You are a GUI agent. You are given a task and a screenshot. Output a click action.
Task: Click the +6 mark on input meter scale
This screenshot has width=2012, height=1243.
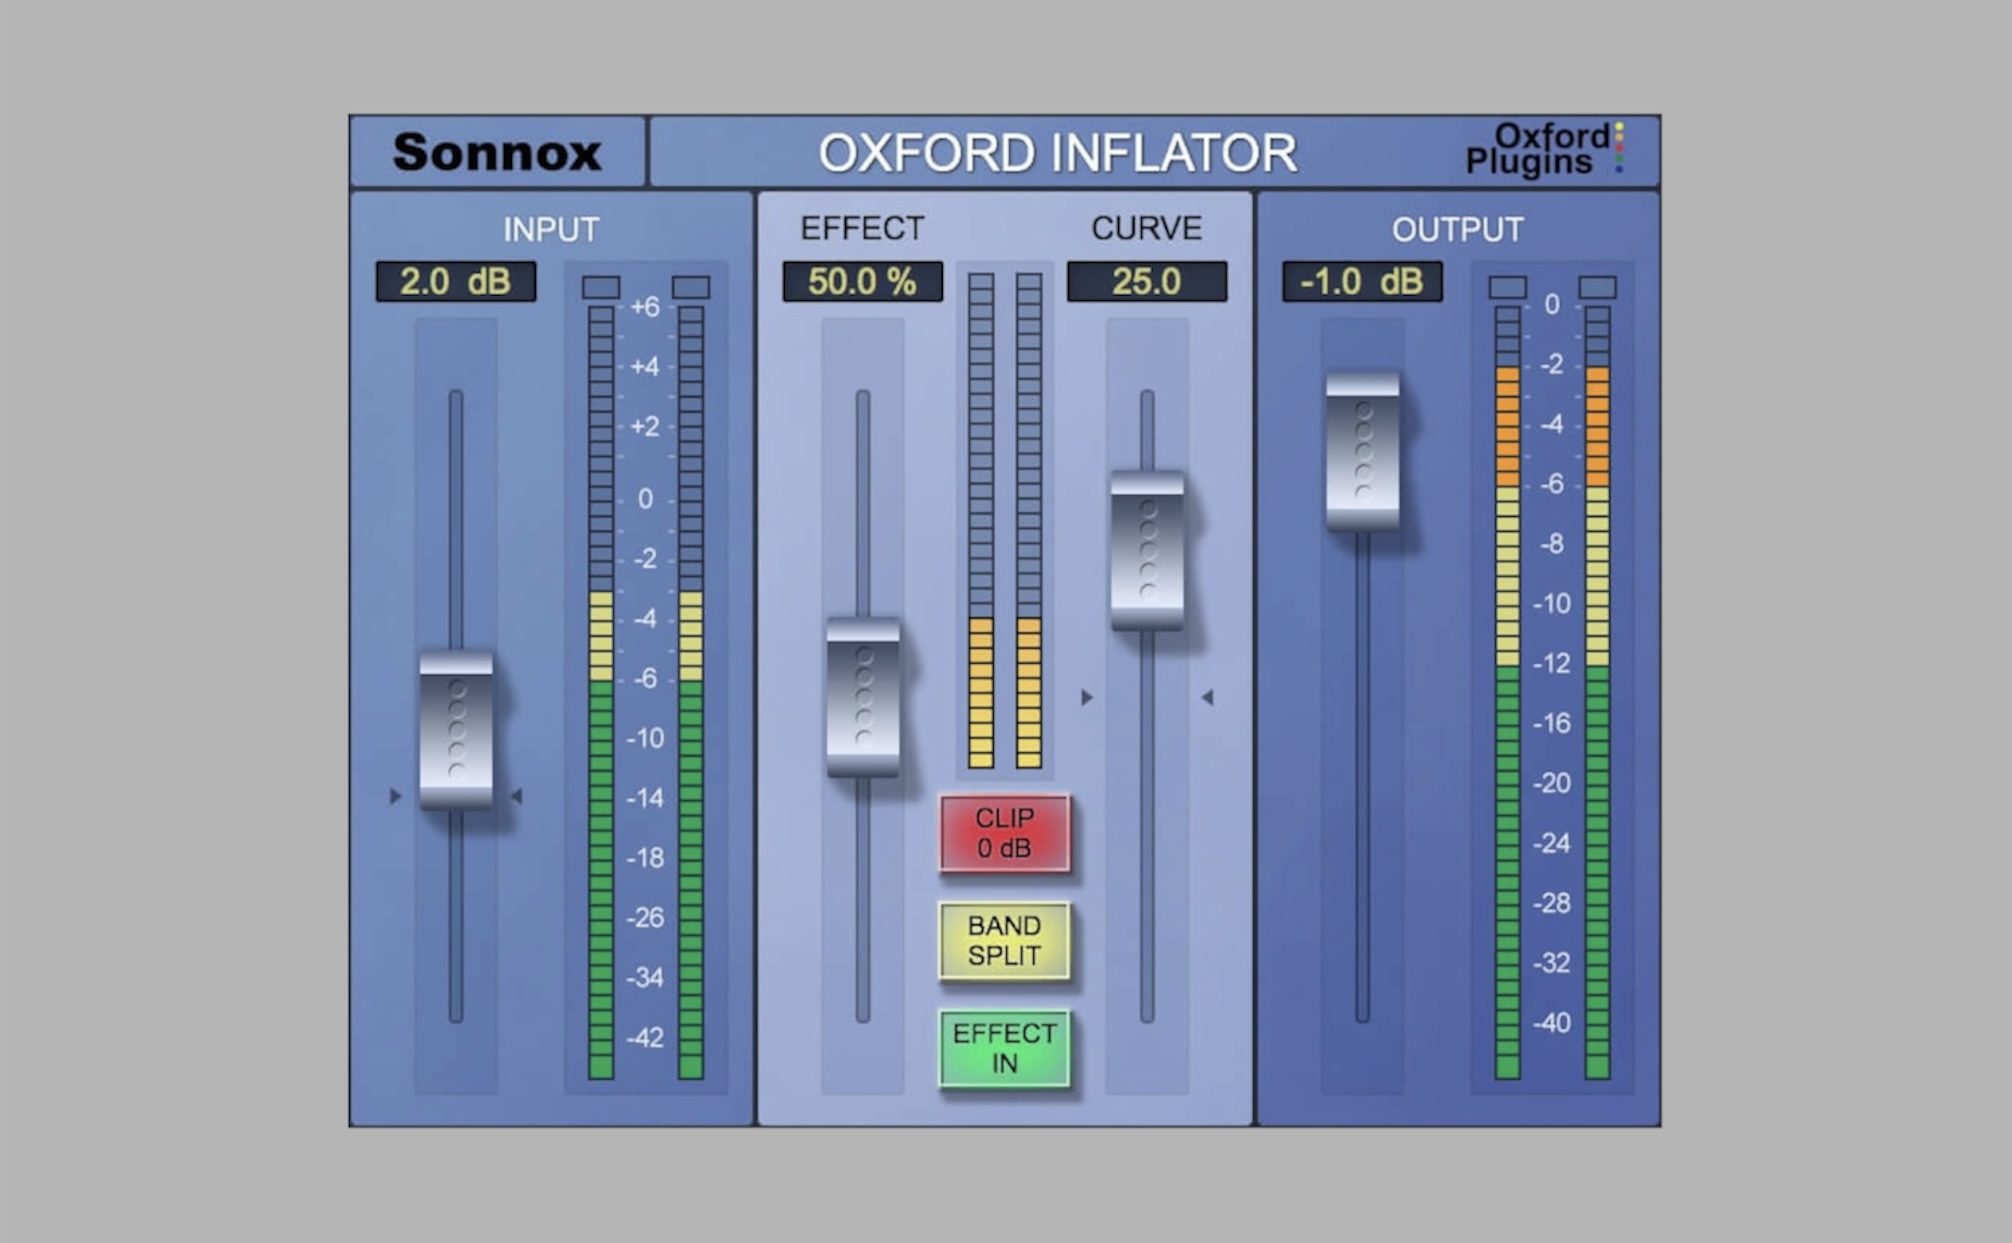coord(645,307)
